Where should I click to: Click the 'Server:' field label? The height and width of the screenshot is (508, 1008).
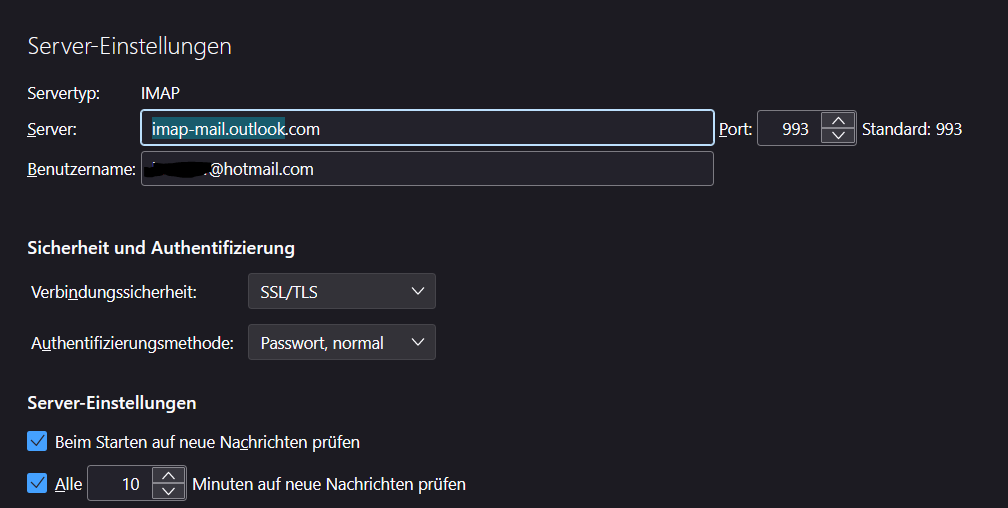(52, 129)
